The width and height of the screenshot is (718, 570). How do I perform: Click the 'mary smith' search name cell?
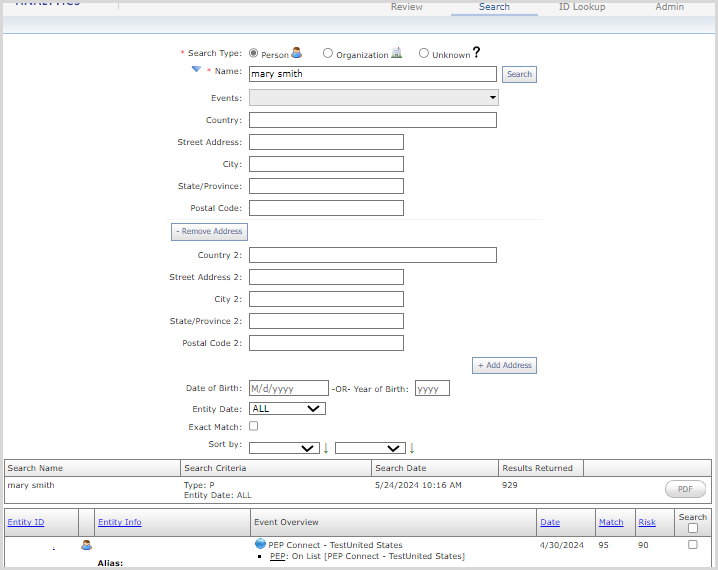coord(31,485)
